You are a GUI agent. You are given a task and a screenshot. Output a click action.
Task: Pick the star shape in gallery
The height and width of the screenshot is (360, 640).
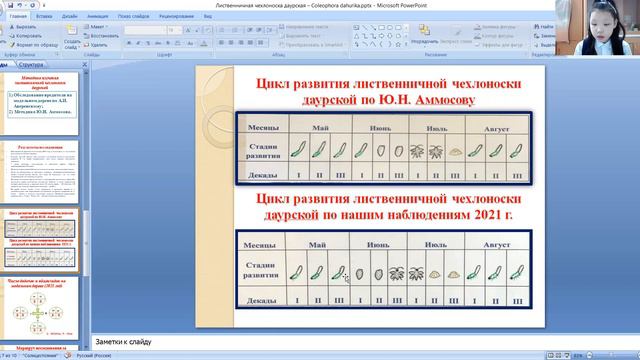click(398, 44)
